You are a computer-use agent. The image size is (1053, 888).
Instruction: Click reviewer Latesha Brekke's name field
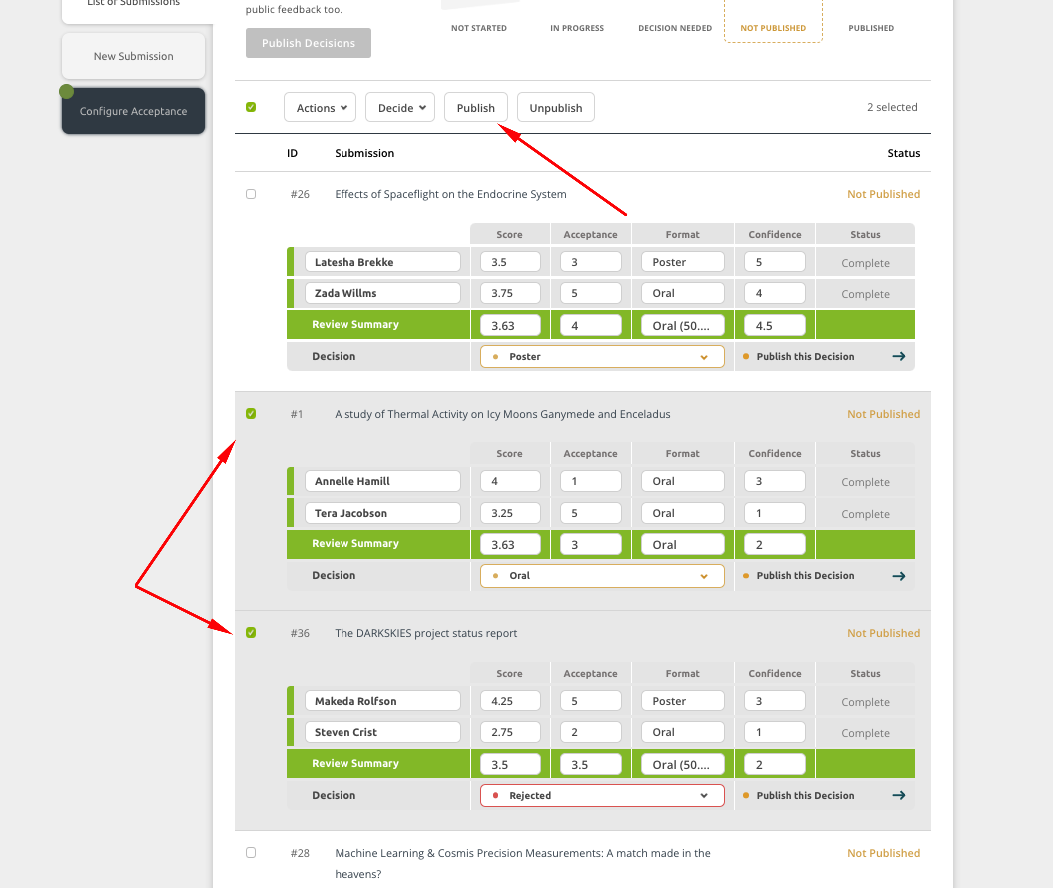pos(383,262)
